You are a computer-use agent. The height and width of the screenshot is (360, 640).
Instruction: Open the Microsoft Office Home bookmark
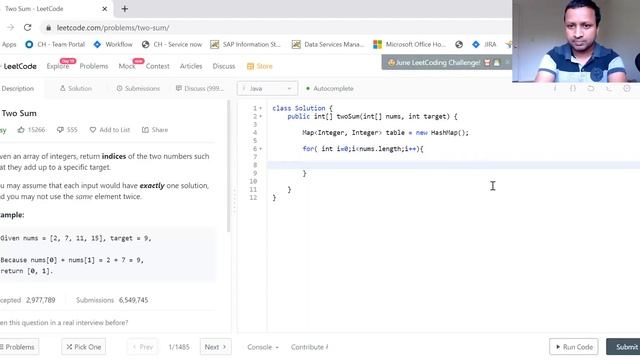tap(409, 44)
